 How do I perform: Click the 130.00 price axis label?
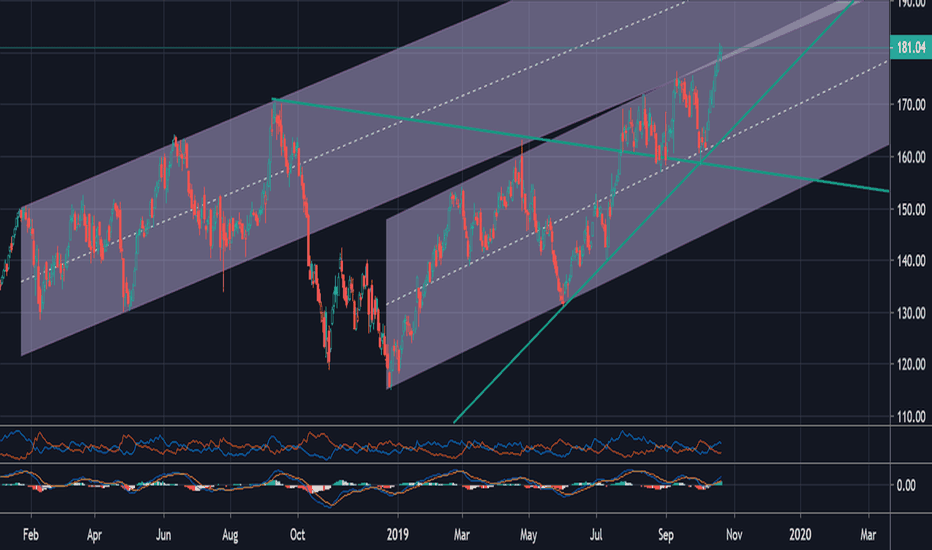[911, 313]
